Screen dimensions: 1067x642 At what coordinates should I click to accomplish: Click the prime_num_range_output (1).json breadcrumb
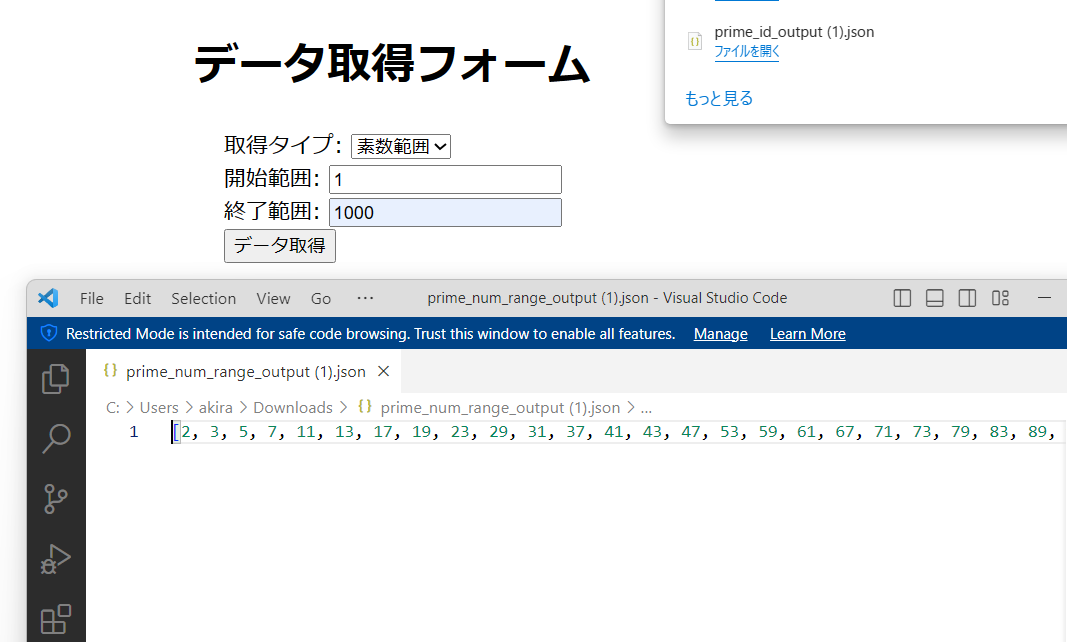(x=500, y=408)
